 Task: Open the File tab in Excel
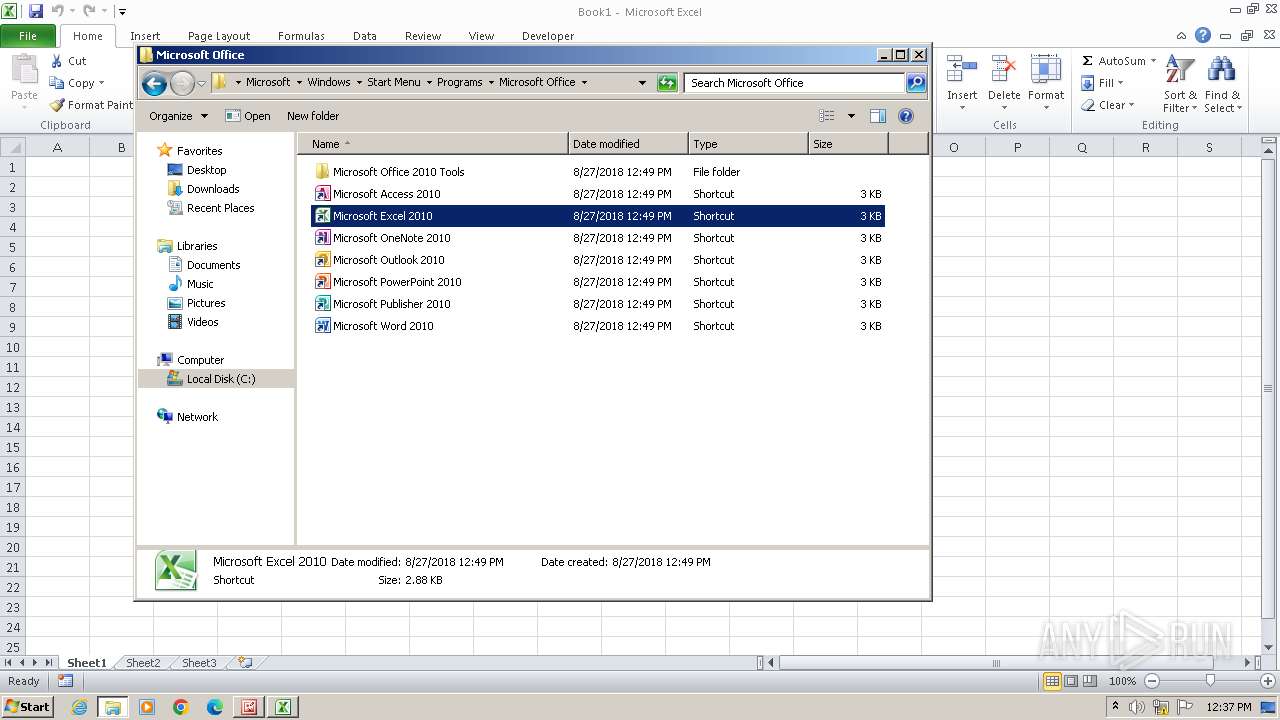(28, 36)
